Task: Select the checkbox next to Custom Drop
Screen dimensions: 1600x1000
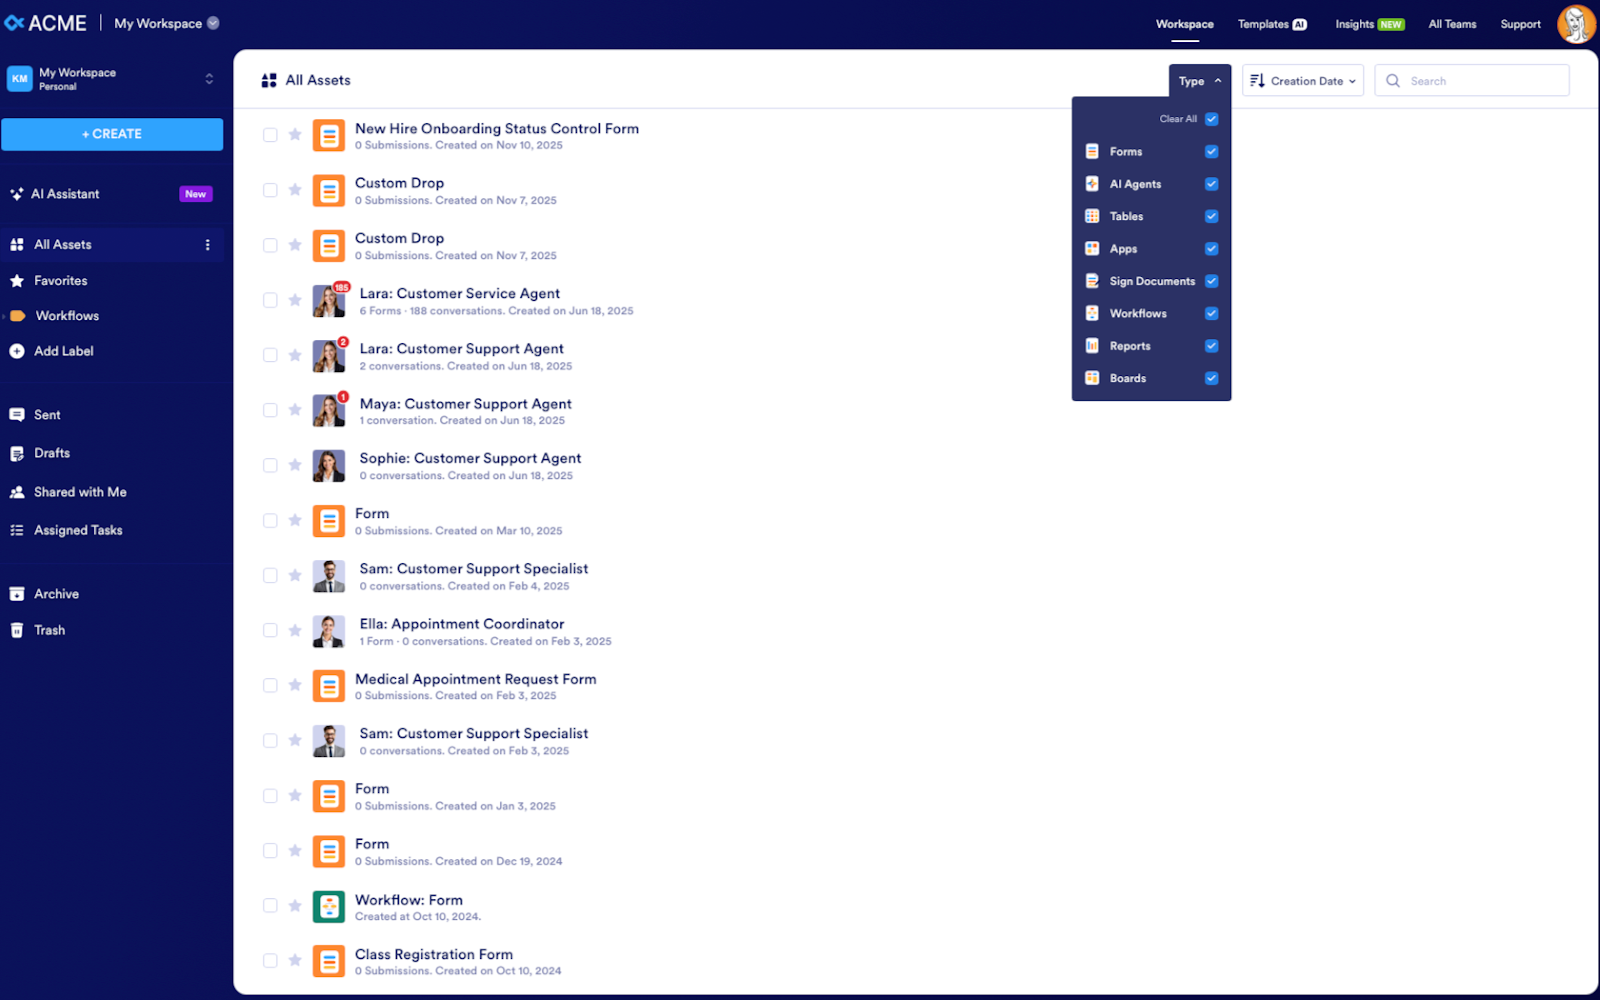Action: 270,189
